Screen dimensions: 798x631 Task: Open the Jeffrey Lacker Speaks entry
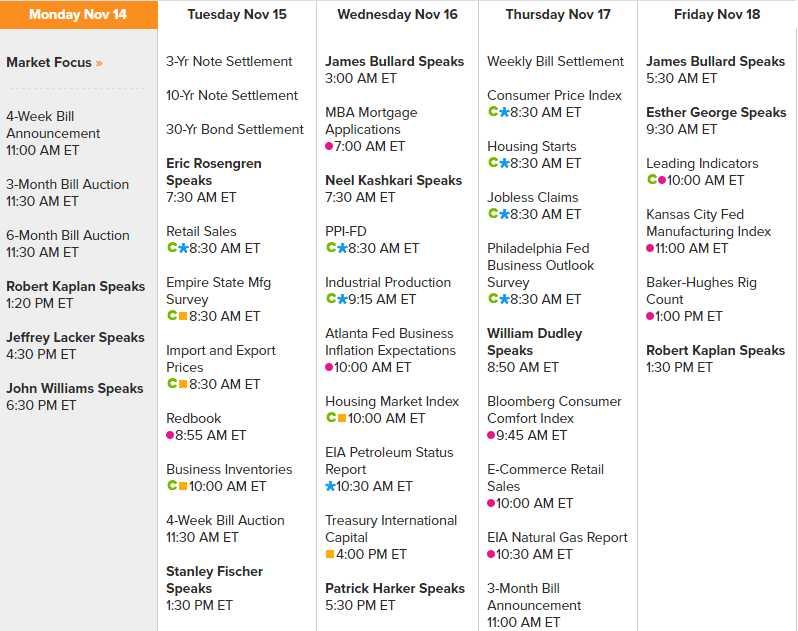(x=75, y=337)
